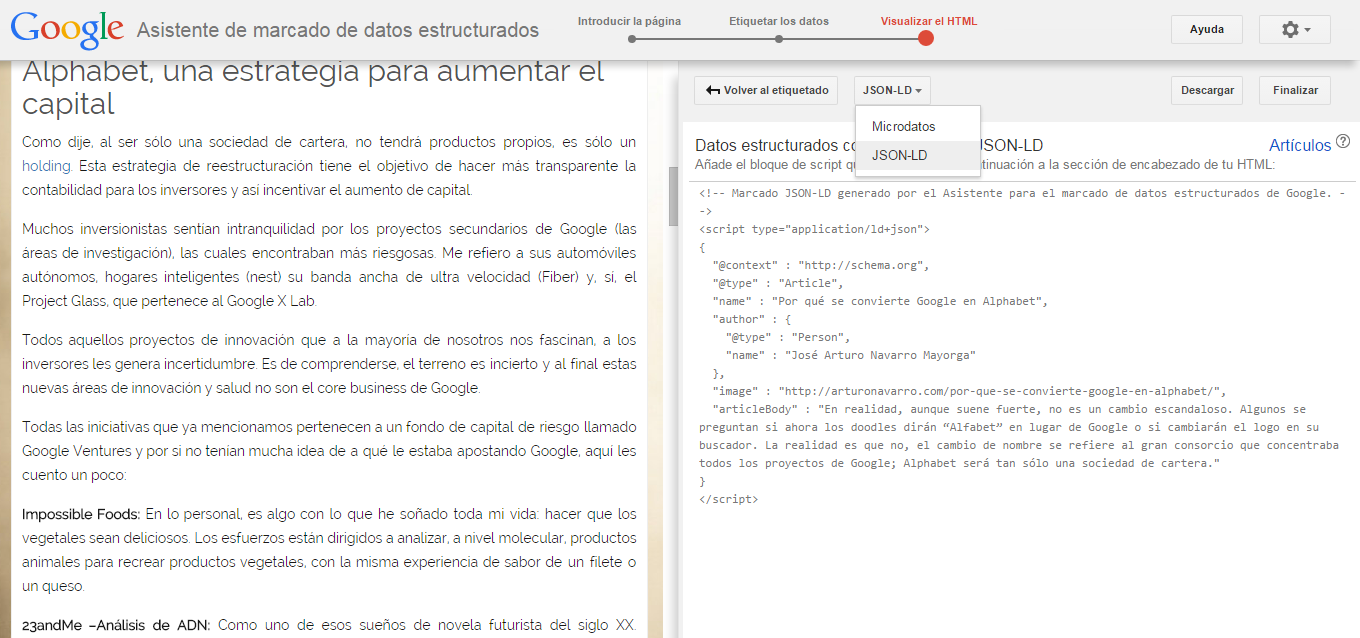Select Microdatos from the format menu

pyautogui.click(x=918, y=127)
